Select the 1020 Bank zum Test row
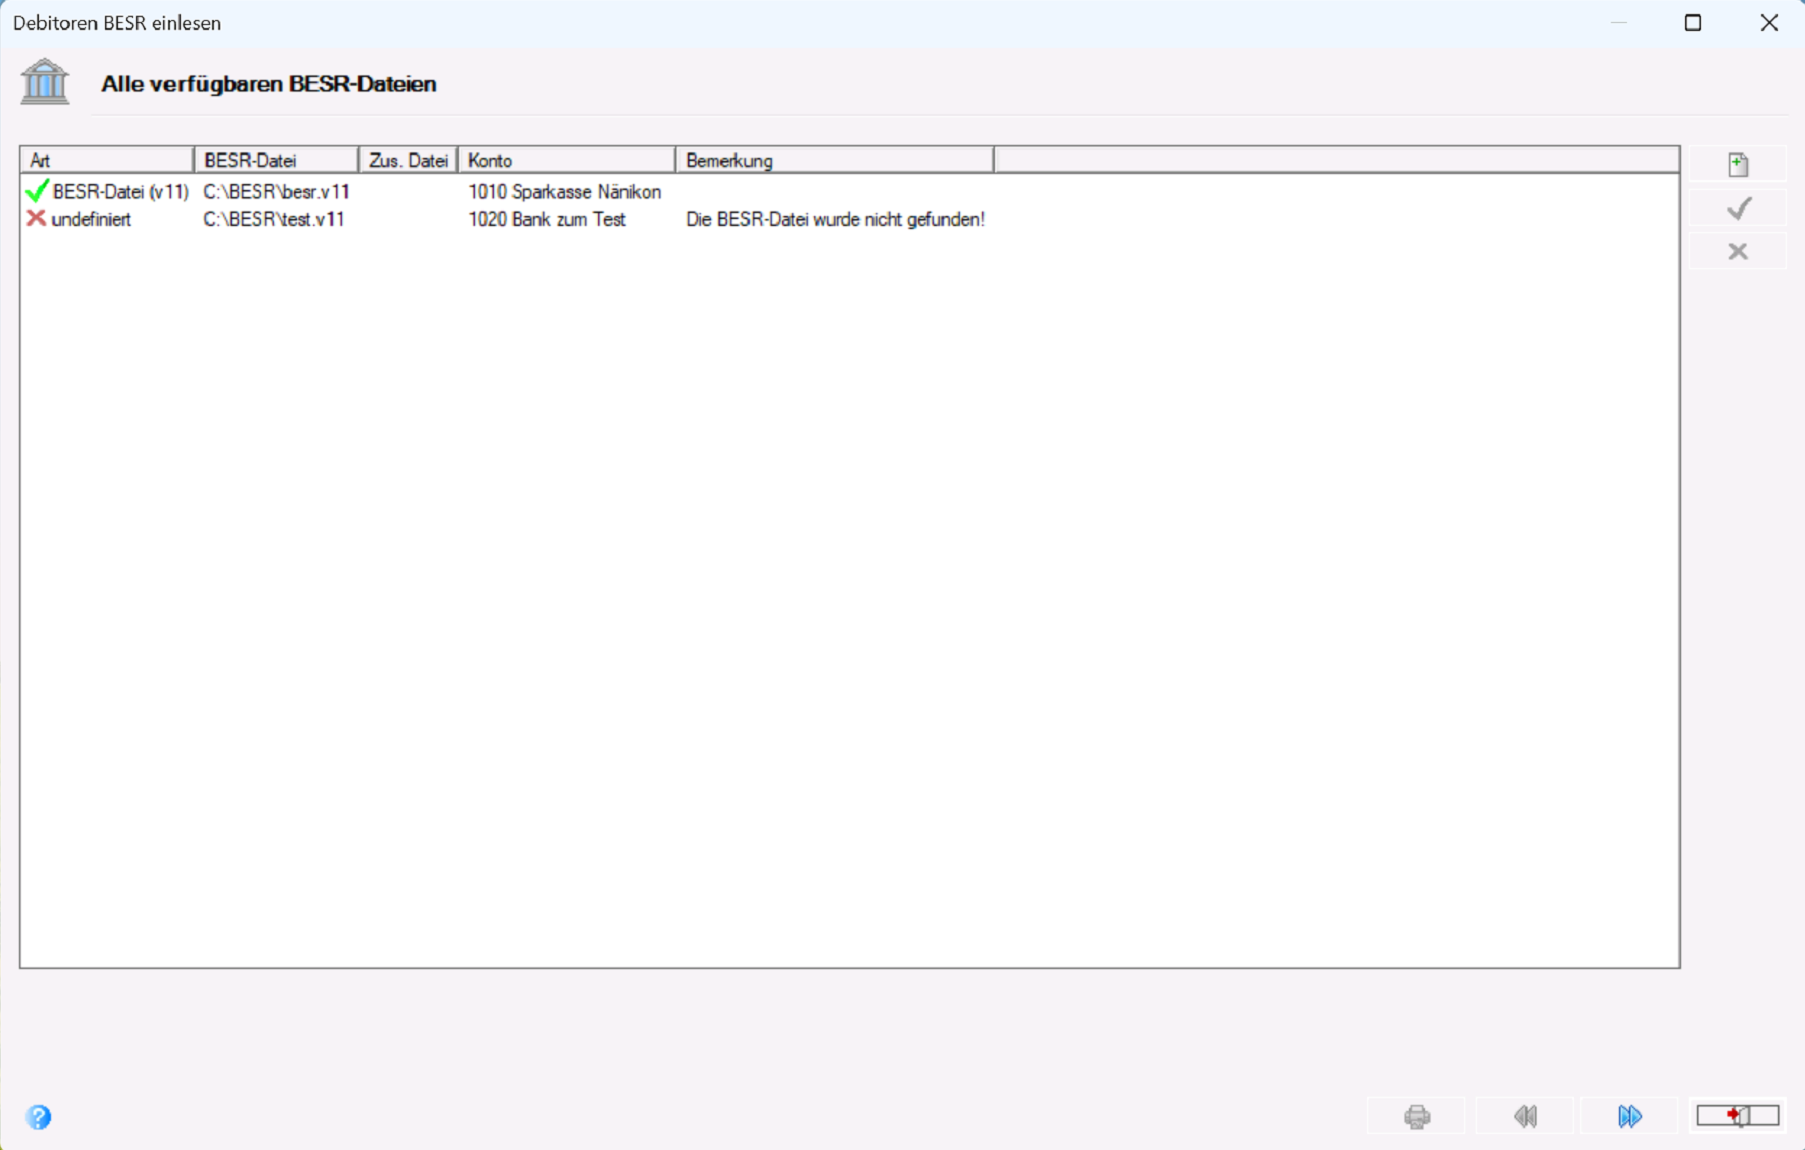The image size is (1805, 1150). click(x=849, y=219)
